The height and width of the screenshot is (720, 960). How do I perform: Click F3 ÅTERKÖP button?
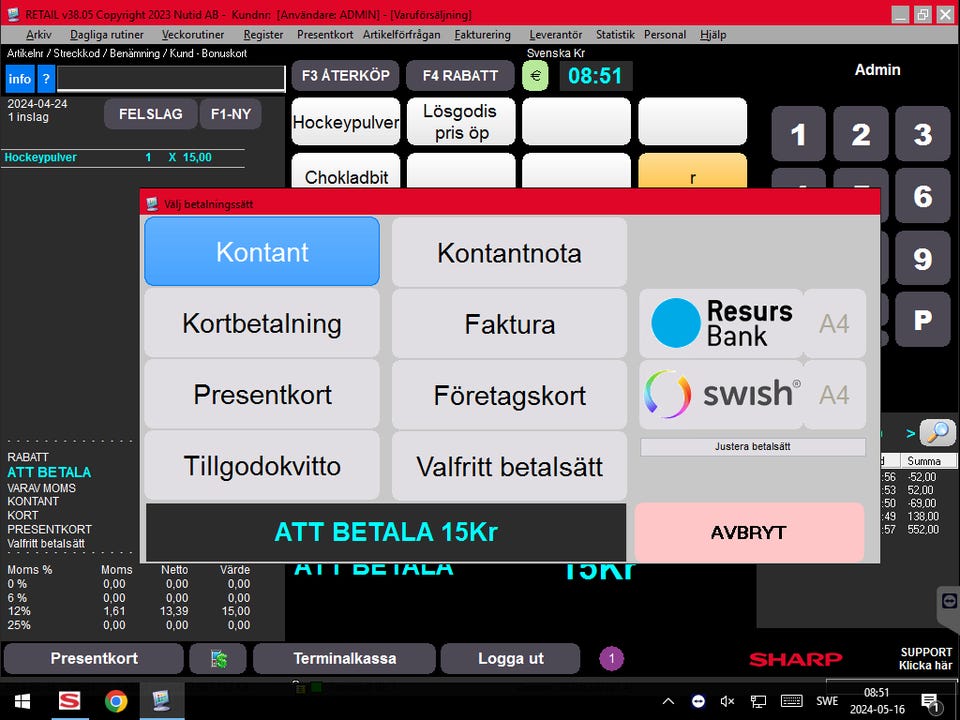click(345, 76)
